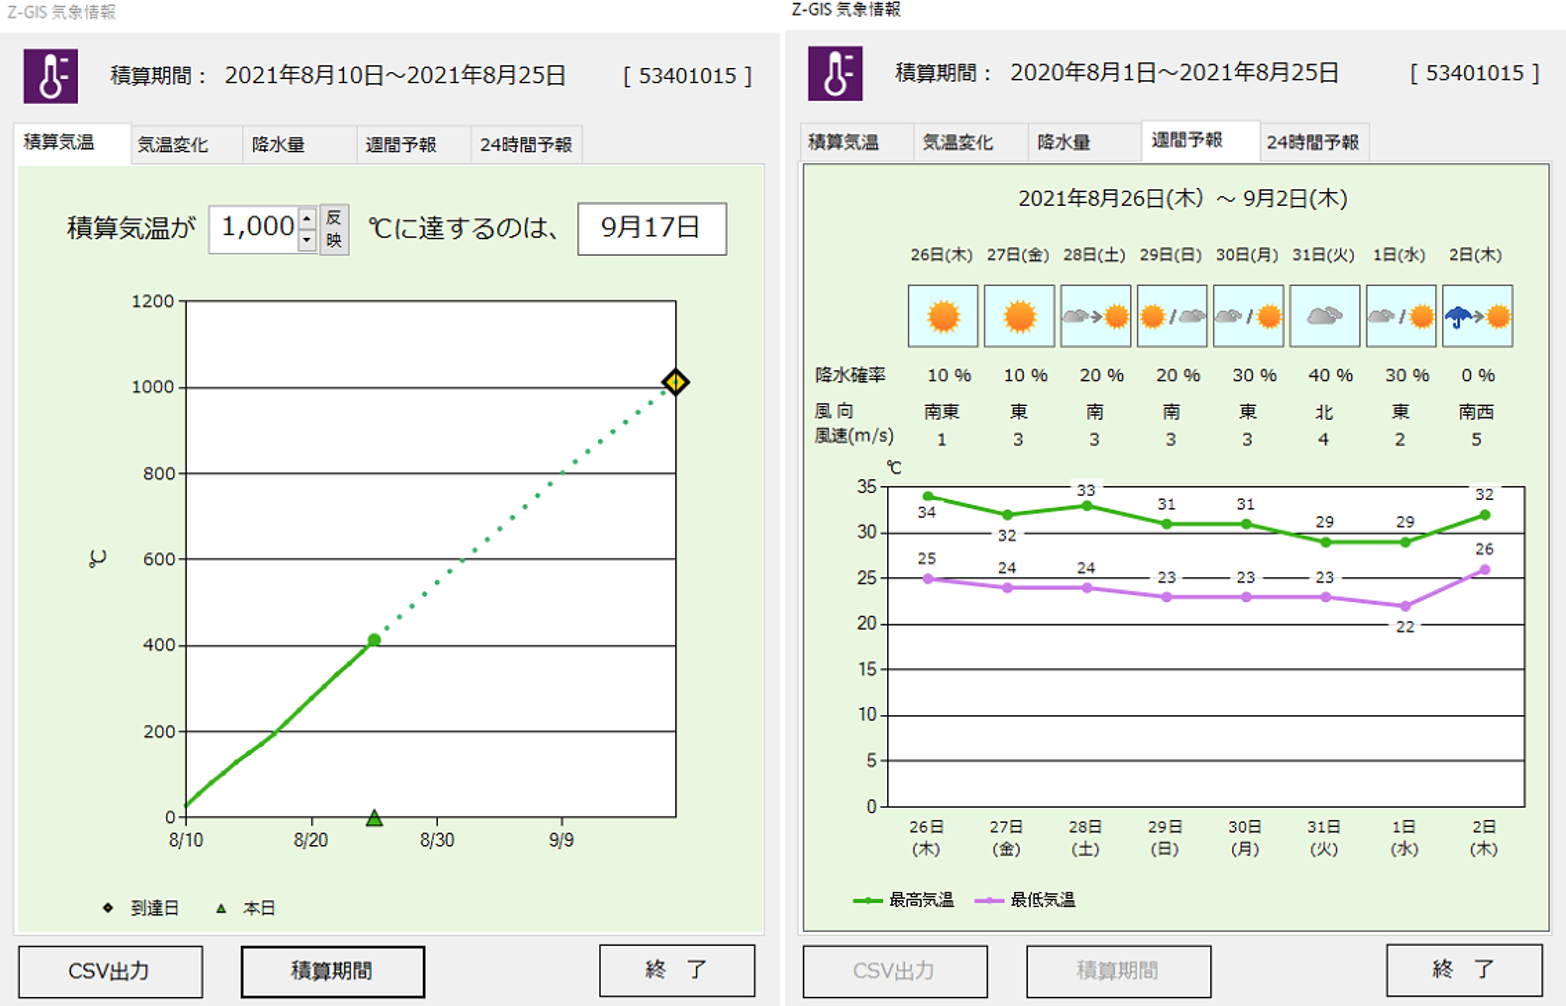Viewport: 1566px width, 1006px height.
Task: Click the sunny weather icon for 26日(木)
Action: 942,316
